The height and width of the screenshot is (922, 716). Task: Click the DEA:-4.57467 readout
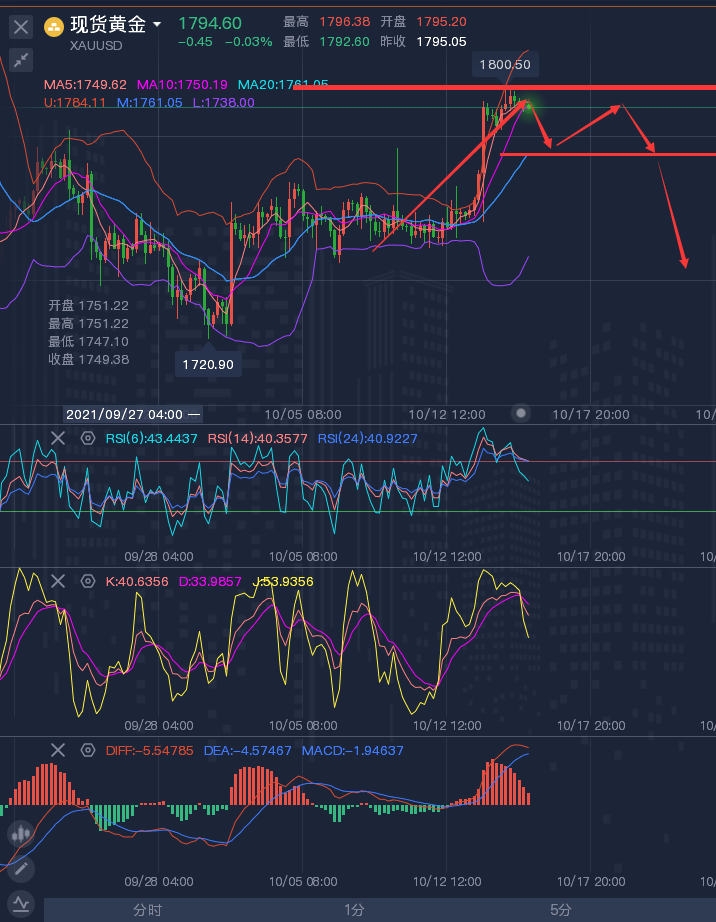[x=247, y=751]
